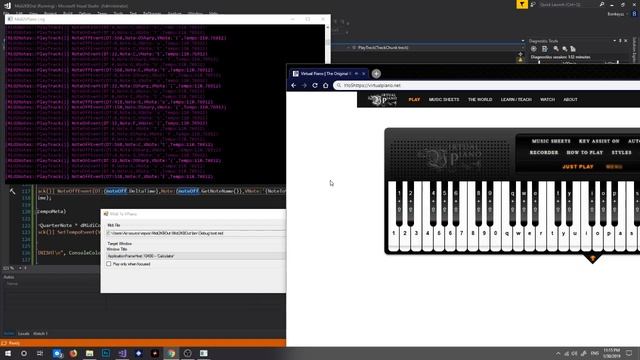Image resolution: width=640 pixels, height=360 pixels.
Task: Enable Play only when focused
Action: (109, 264)
